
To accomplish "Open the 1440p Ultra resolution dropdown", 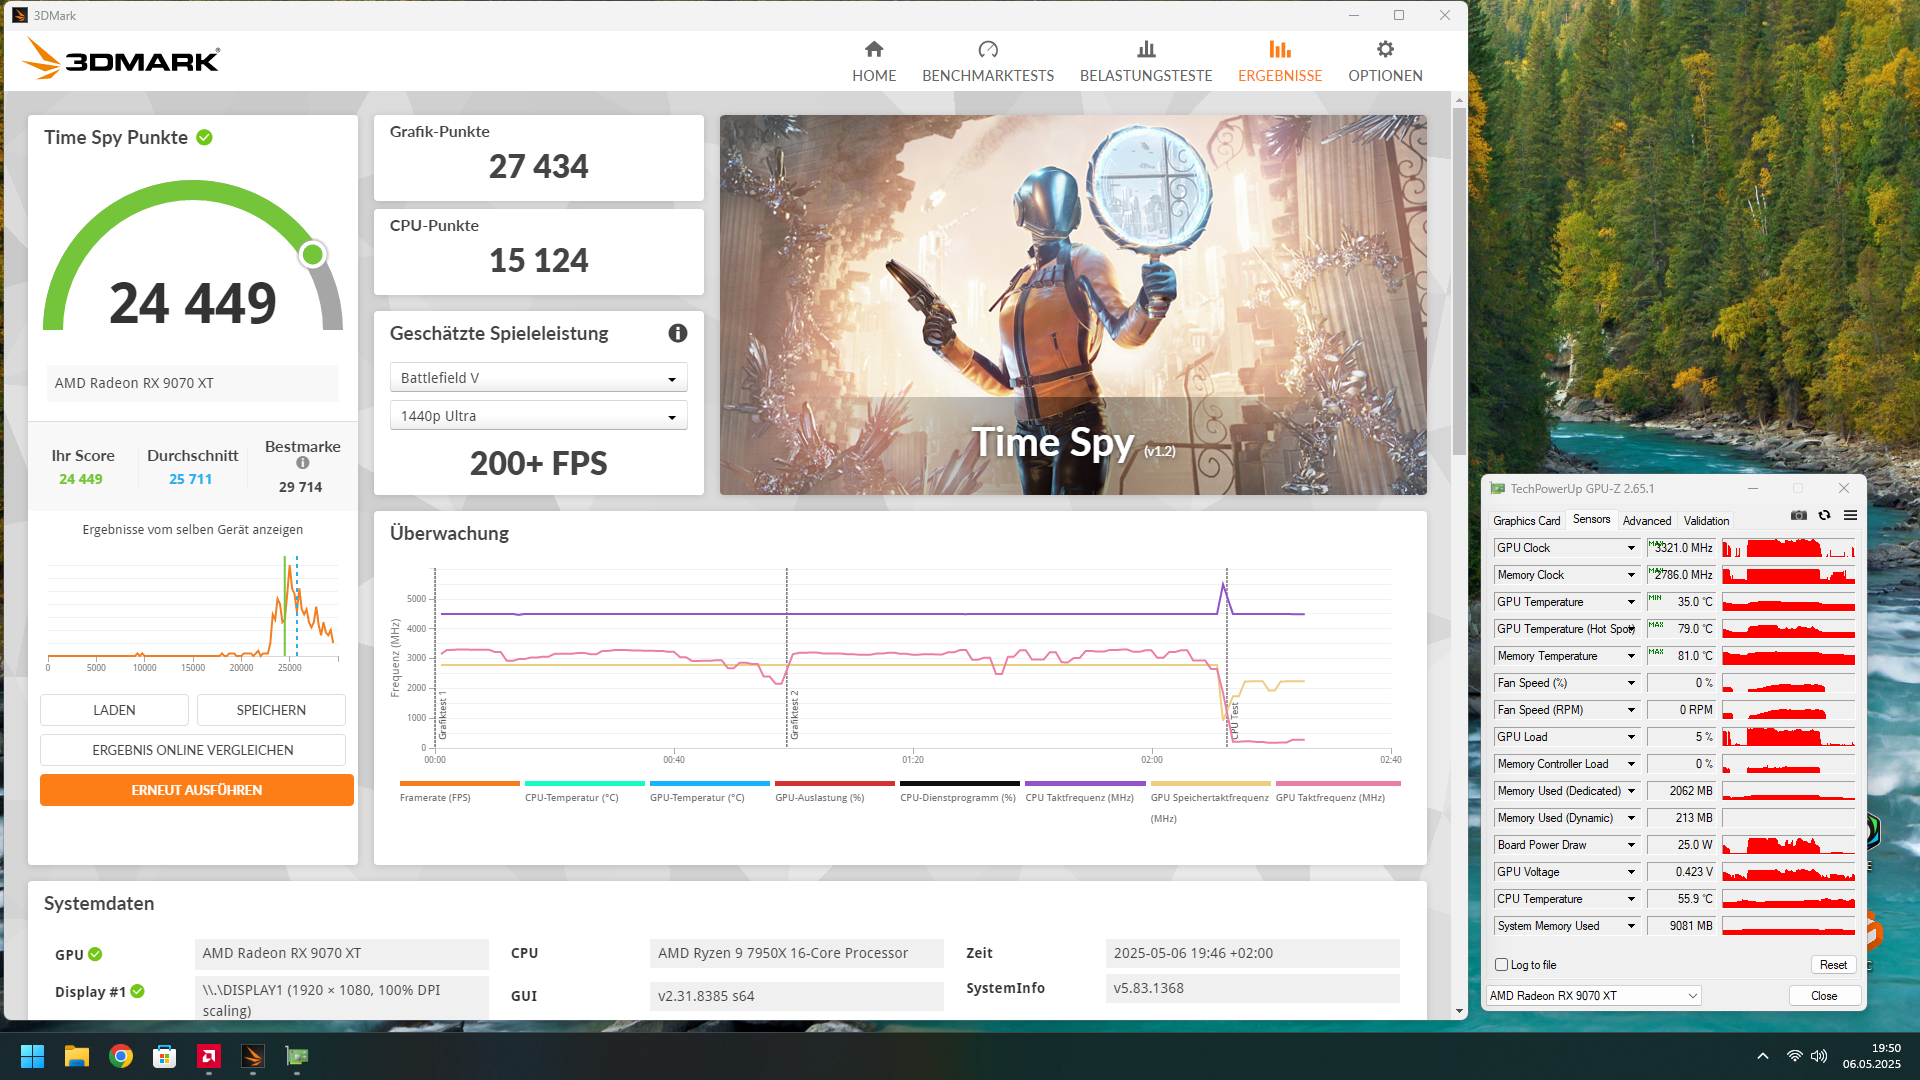I will tap(538, 416).
